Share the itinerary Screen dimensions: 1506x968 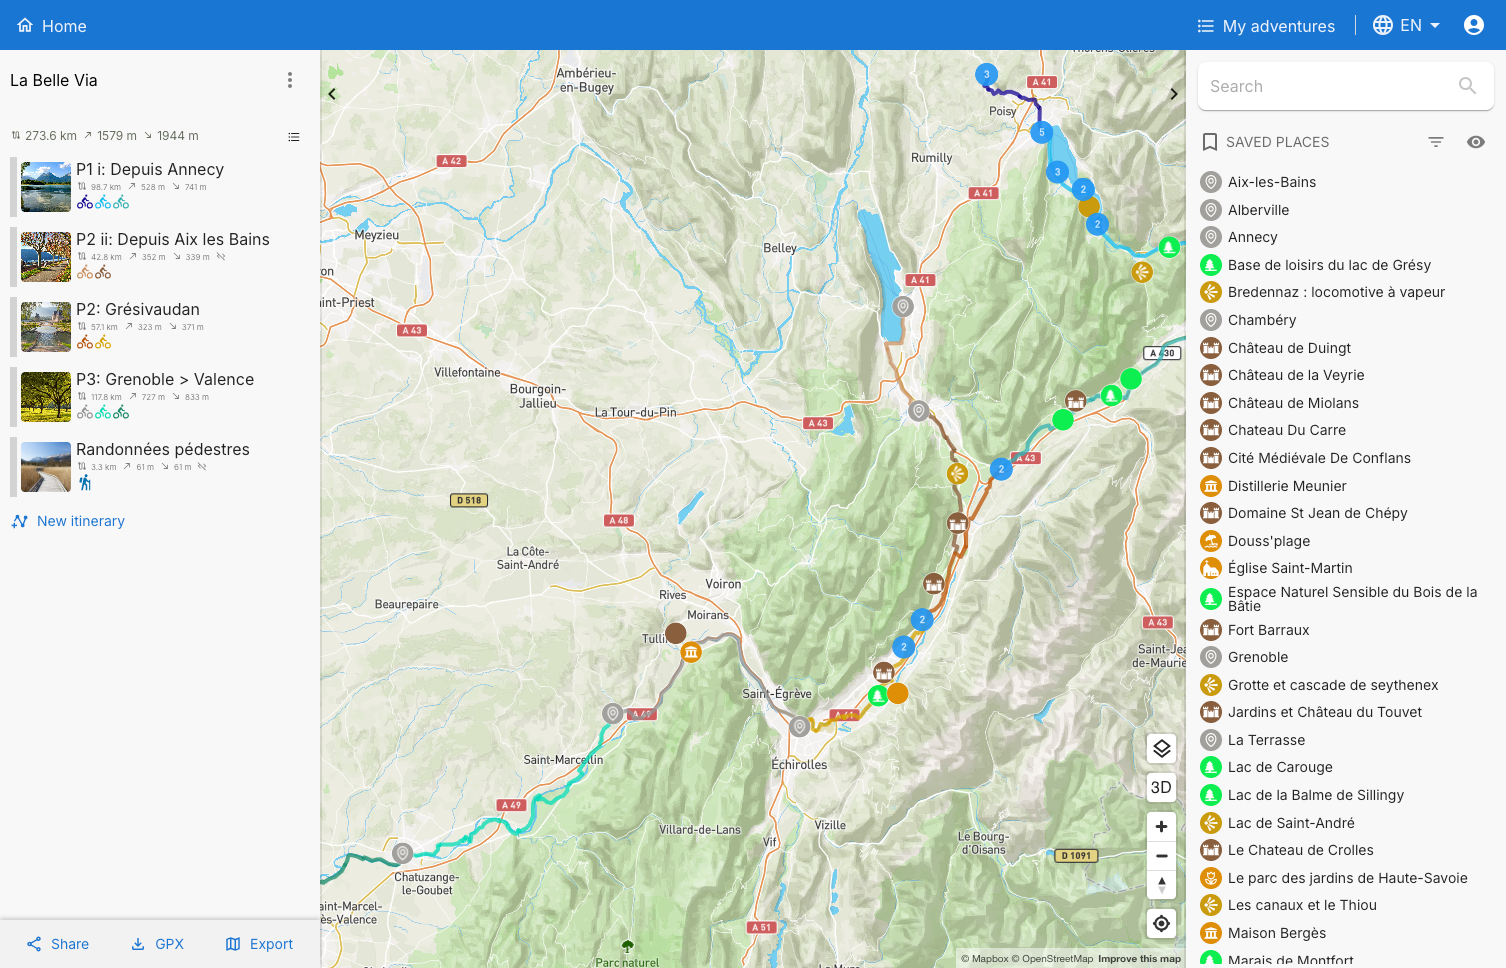(58, 944)
